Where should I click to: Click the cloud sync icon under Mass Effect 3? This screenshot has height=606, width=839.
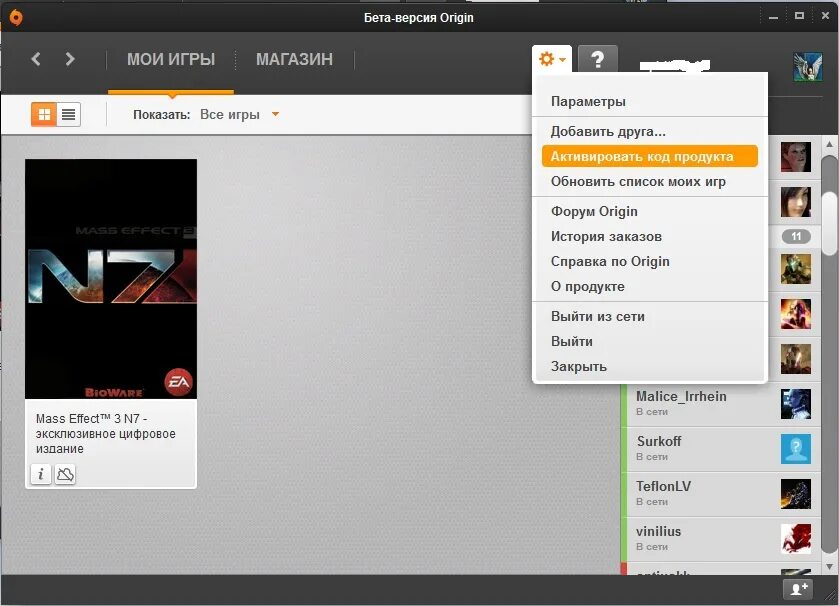(x=64, y=474)
